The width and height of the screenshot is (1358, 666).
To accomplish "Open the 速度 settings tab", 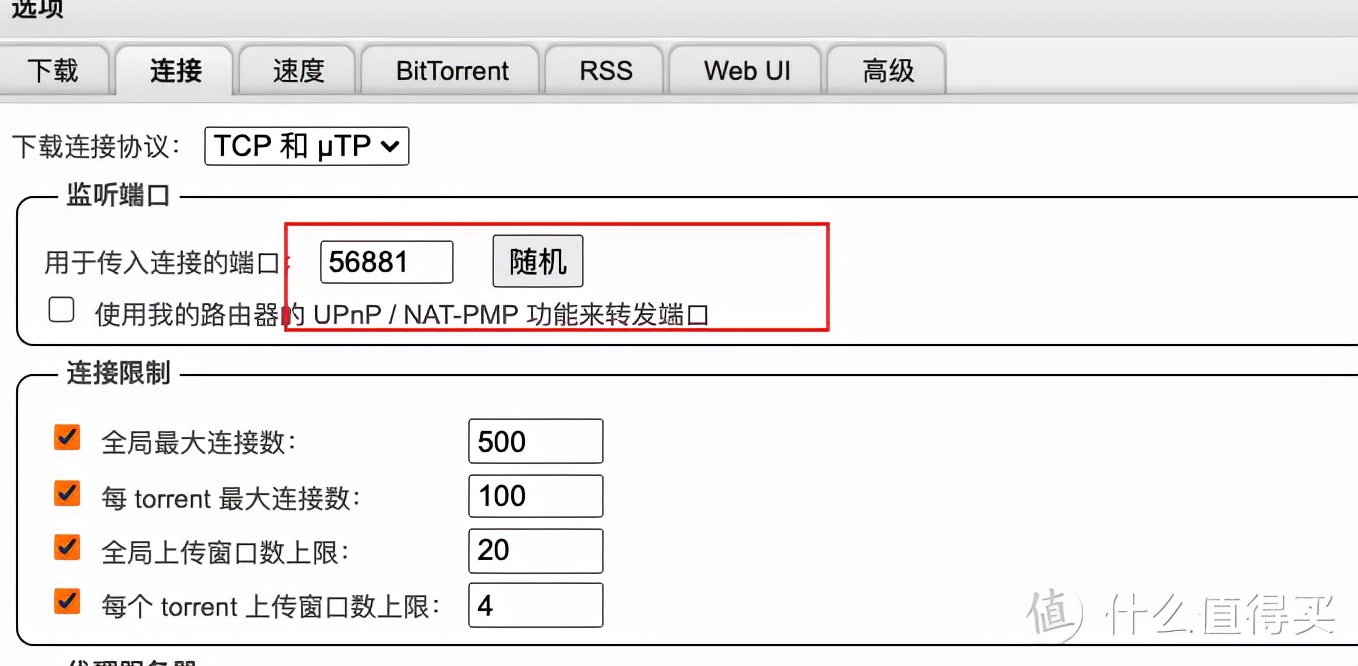I will tap(298, 71).
